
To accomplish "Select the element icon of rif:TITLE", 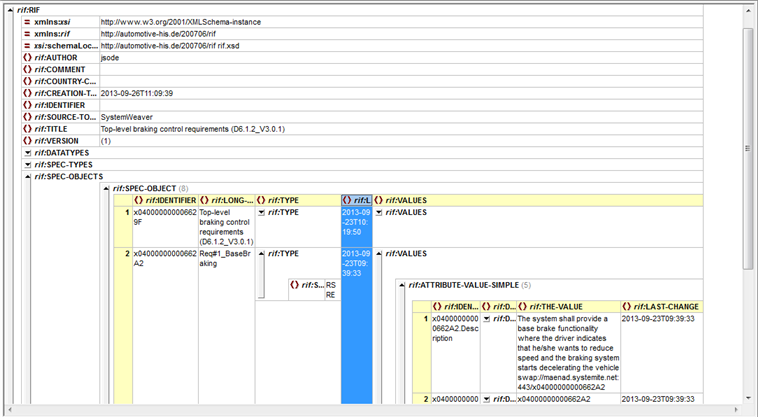I will (x=28, y=129).
